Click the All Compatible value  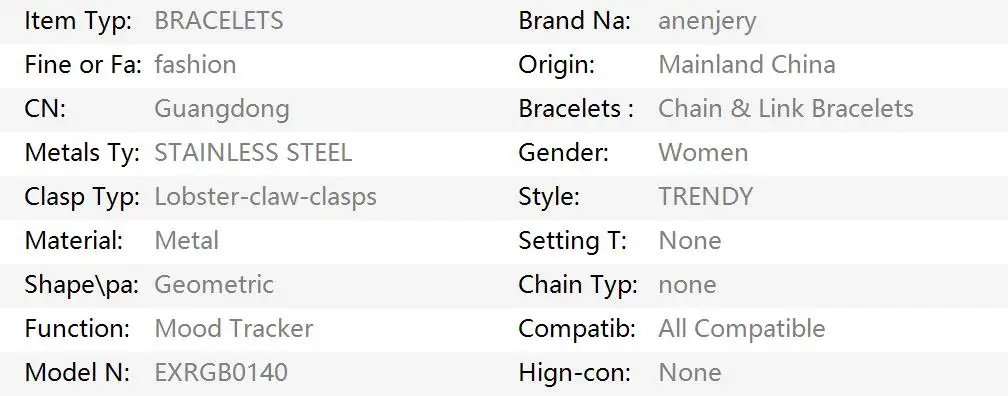[742, 328]
